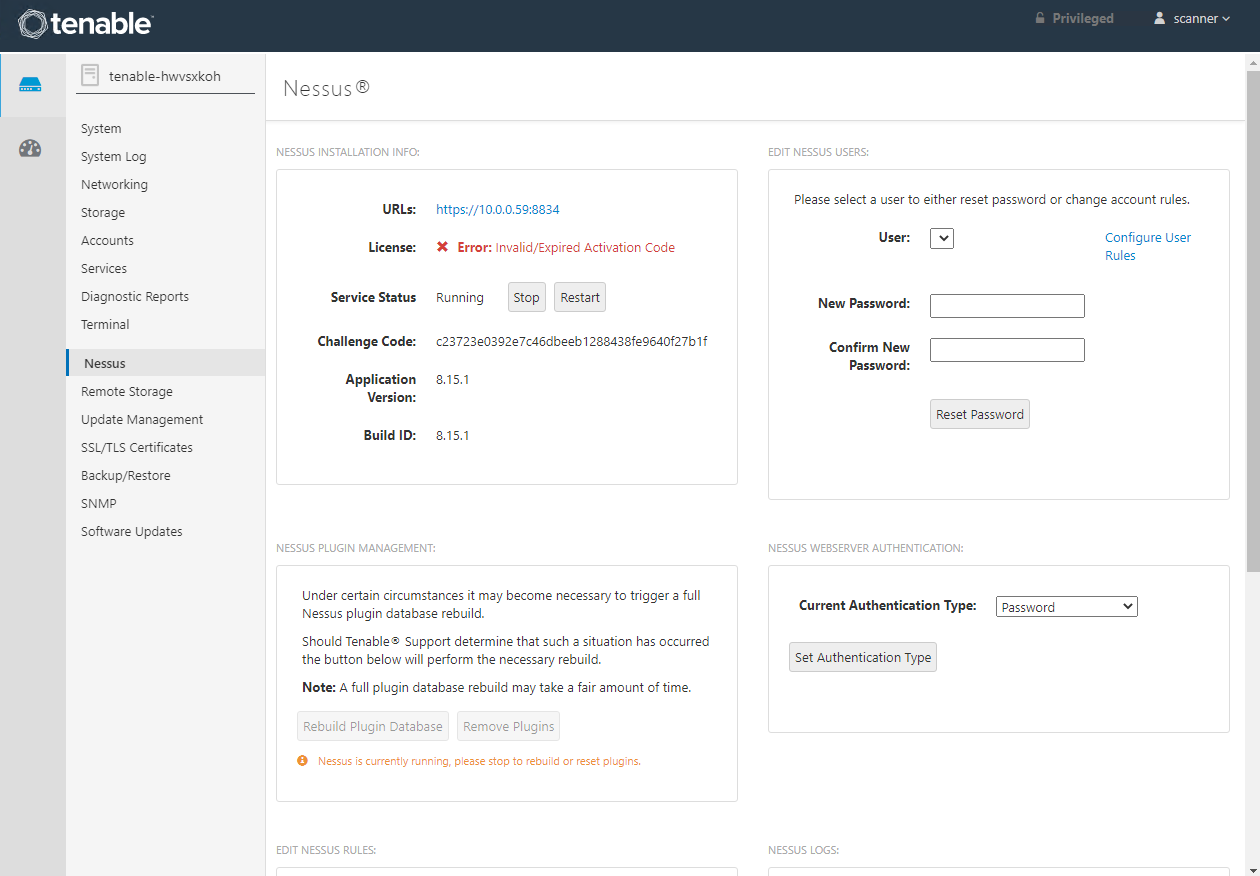Click the Privileged lock icon
This screenshot has width=1260, height=876.
point(1040,18)
